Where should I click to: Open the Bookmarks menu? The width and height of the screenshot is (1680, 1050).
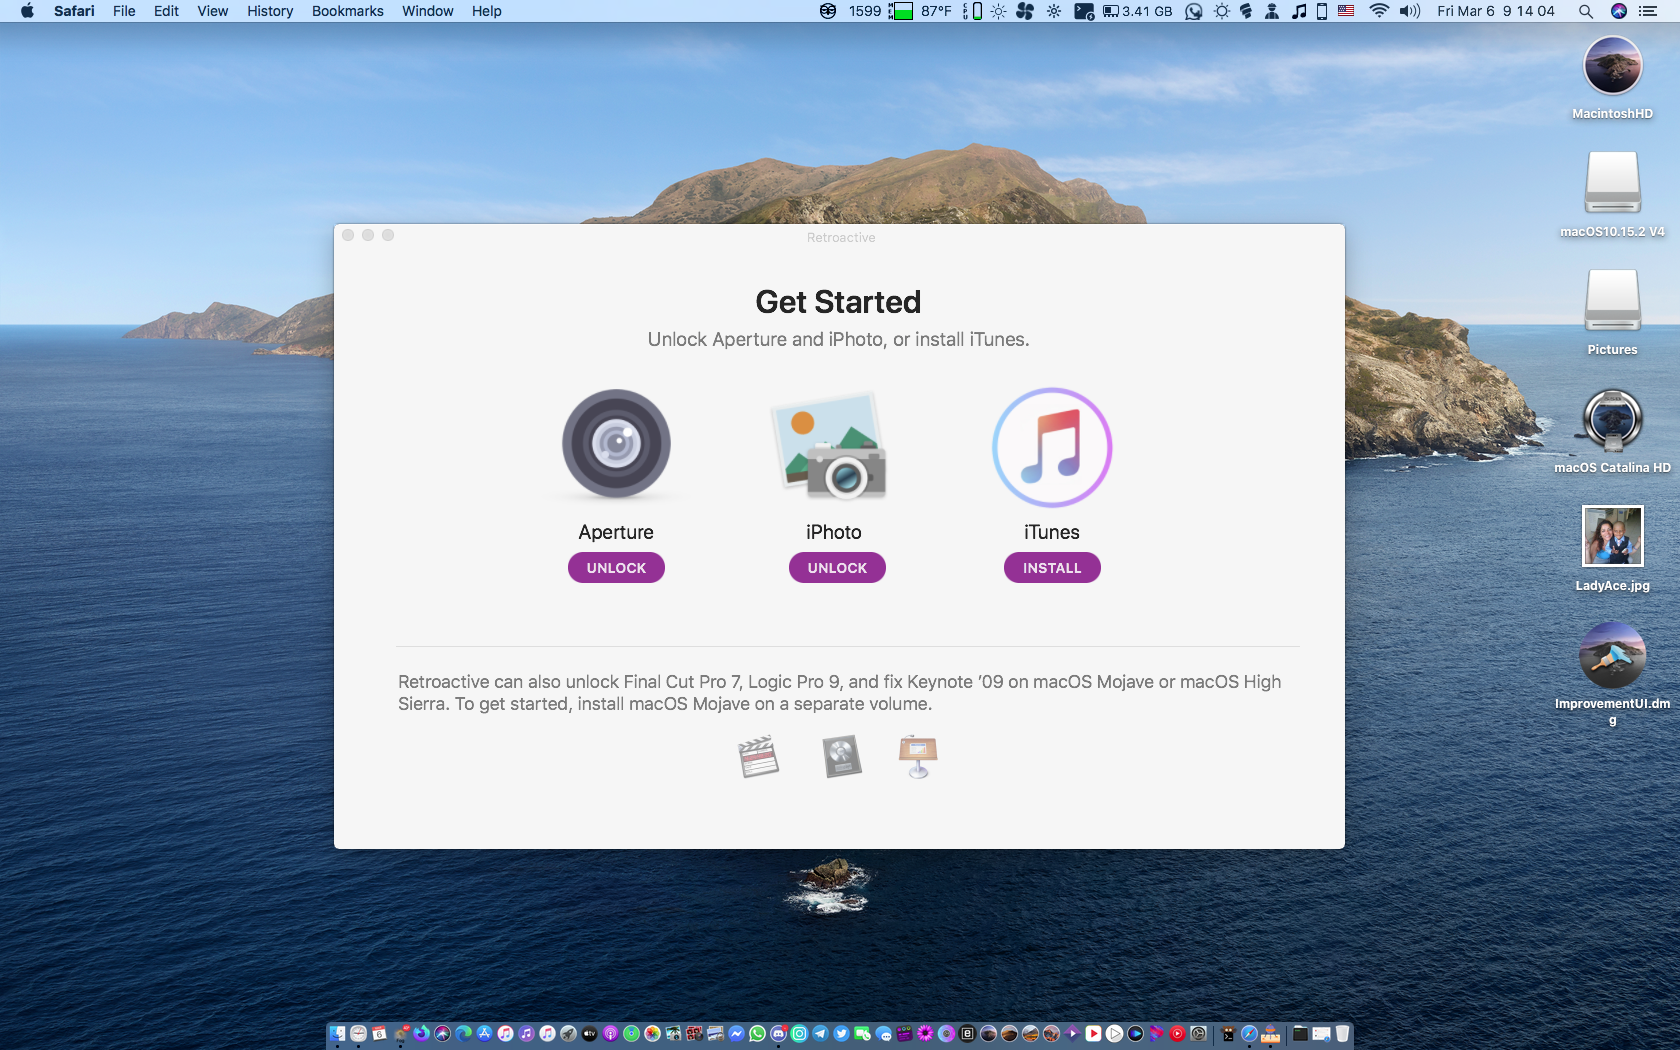coord(348,11)
